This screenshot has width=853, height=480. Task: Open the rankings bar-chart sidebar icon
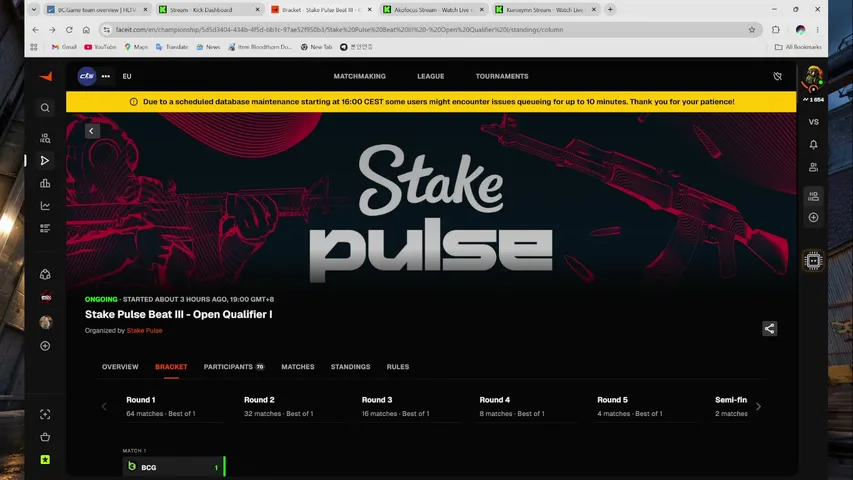pos(45,183)
